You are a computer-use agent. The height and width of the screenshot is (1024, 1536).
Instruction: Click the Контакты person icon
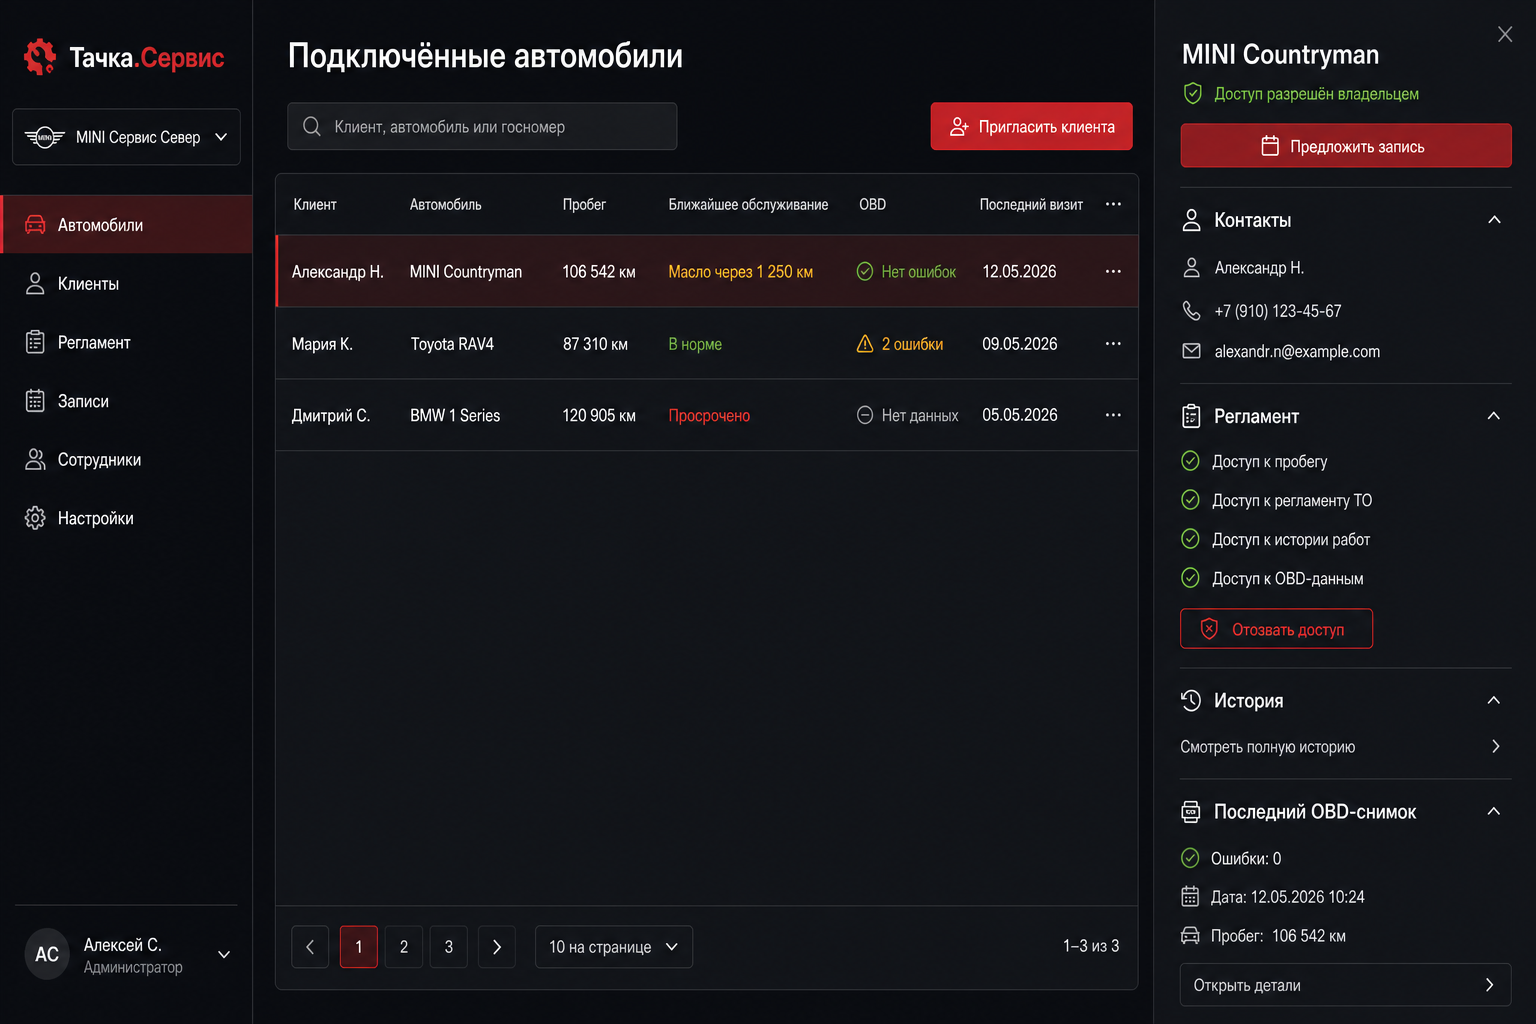[x=1191, y=220]
